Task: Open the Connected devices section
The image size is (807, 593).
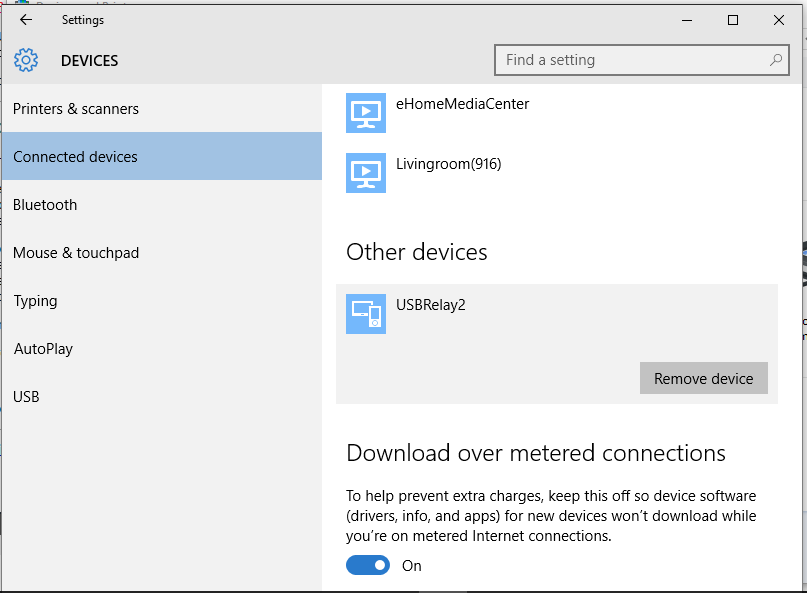Action: [x=162, y=156]
